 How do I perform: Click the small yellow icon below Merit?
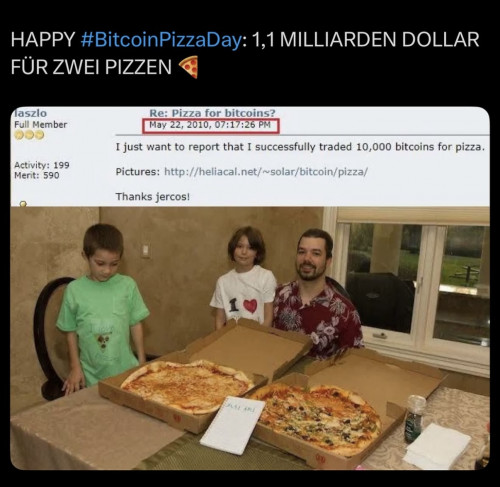pyautogui.click(x=23, y=203)
